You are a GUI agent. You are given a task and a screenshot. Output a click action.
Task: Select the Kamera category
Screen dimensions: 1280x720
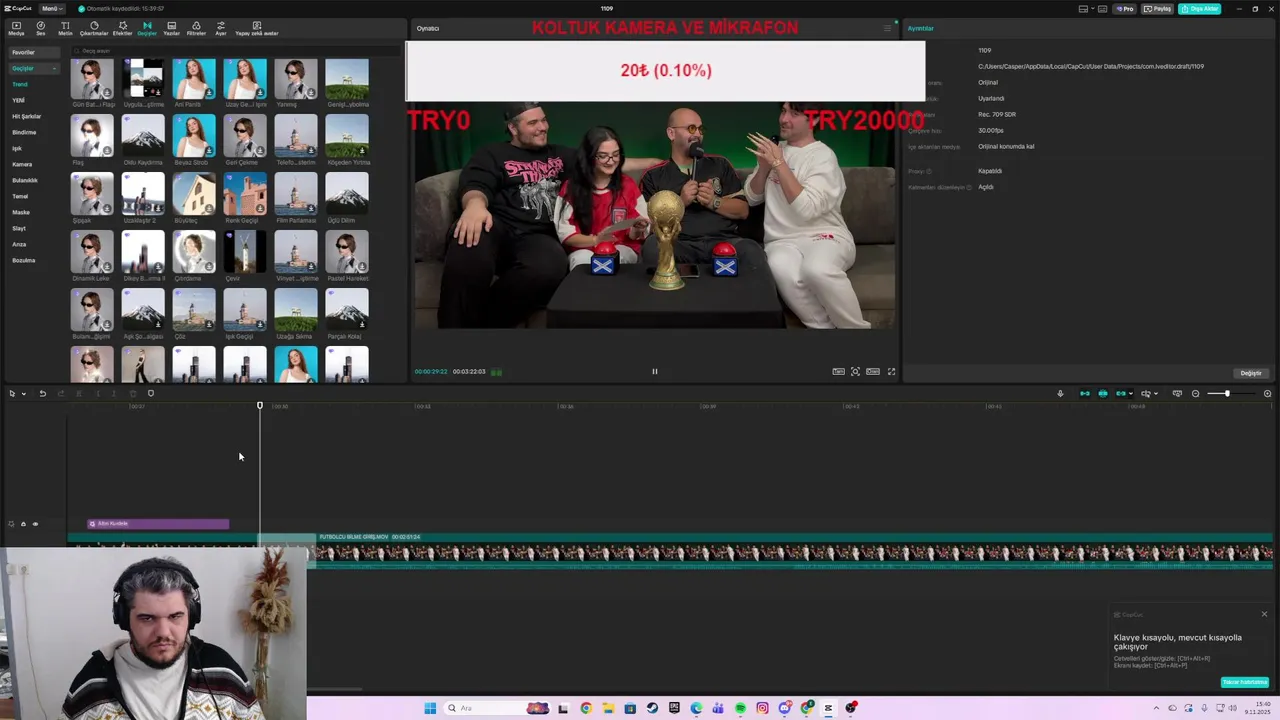tap(22, 164)
